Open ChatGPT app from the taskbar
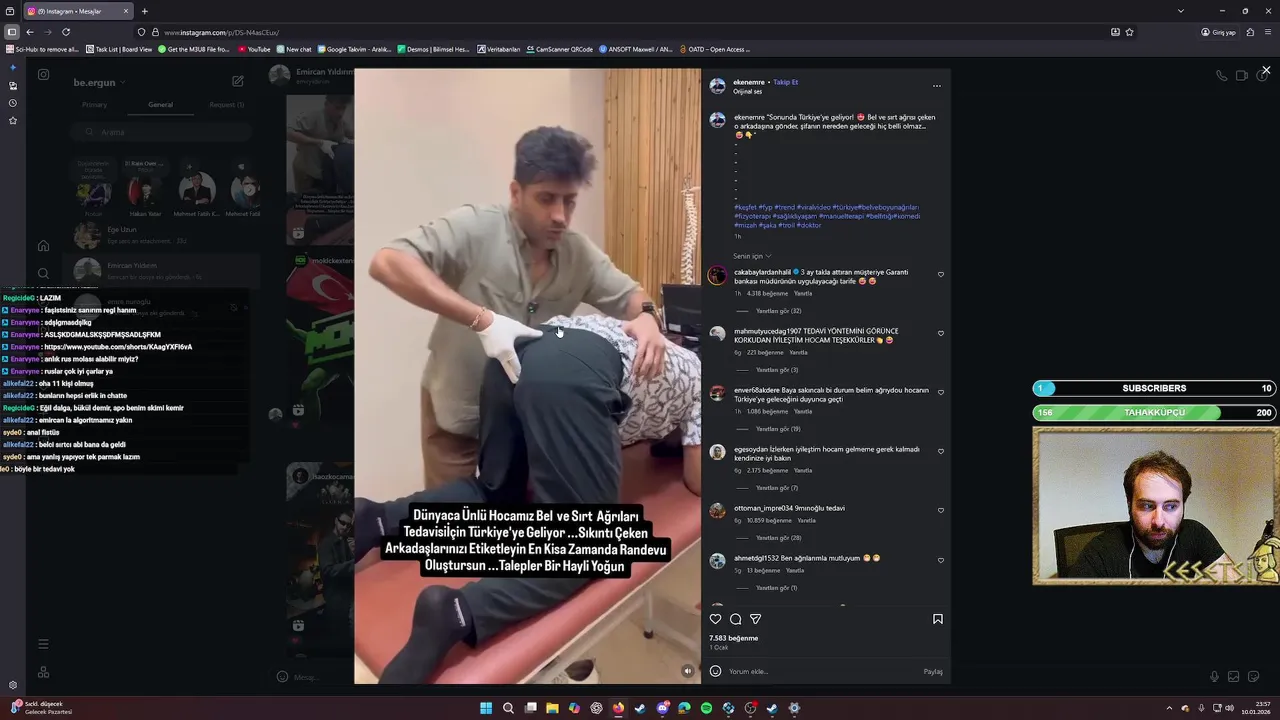This screenshot has height=720, width=1280. 596,708
